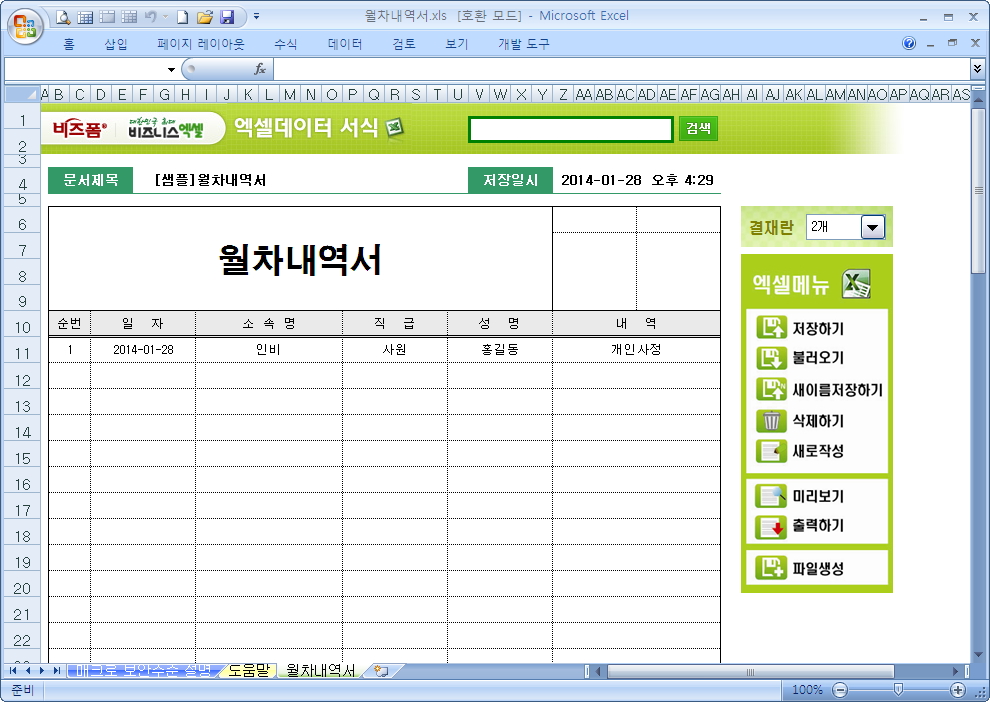Create new blank document from quick access
The height and width of the screenshot is (702, 990).
click(x=182, y=17)
